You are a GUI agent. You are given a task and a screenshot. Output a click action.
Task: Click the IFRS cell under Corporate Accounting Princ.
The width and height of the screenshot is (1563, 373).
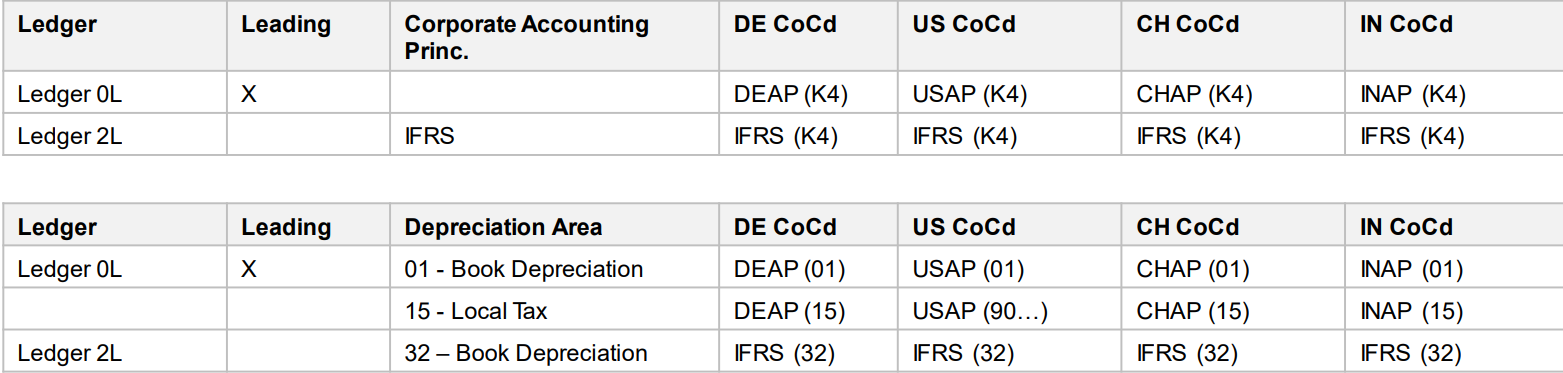[x=430, y=136]
